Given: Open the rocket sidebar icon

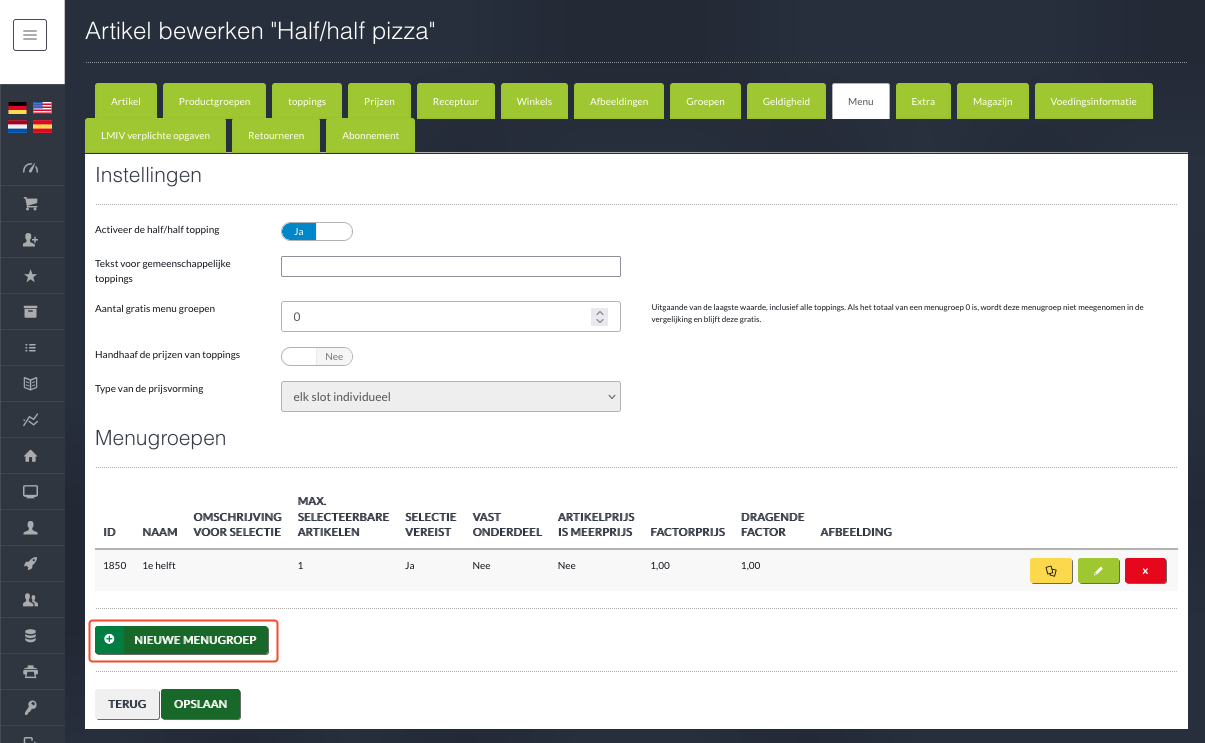Looking at the screenshot, I should point(30,563).
